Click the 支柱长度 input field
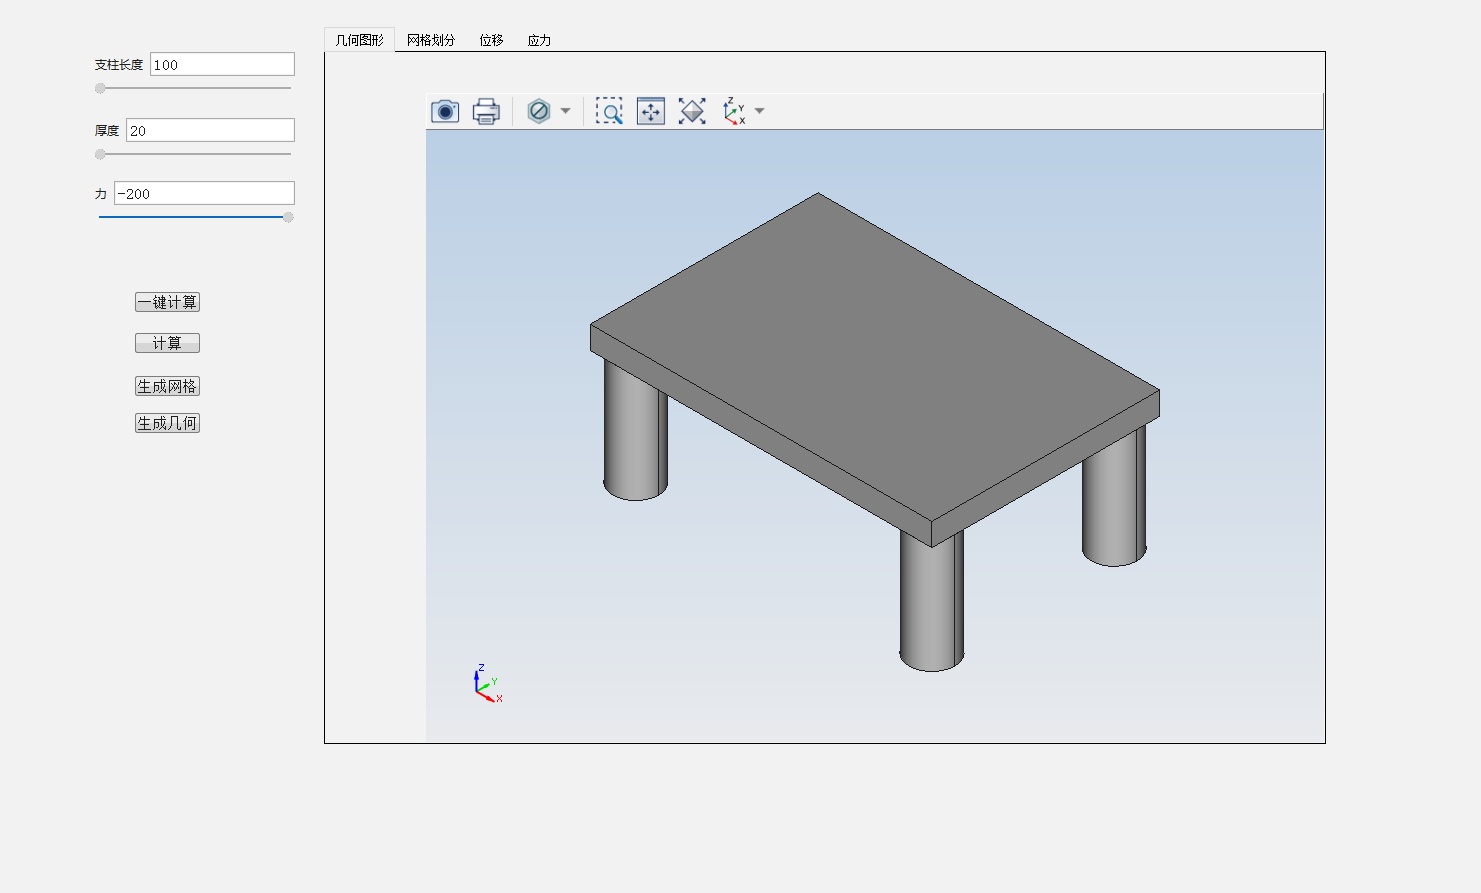This screenshot has width=1481, height=893. click(x=222, y=64)
